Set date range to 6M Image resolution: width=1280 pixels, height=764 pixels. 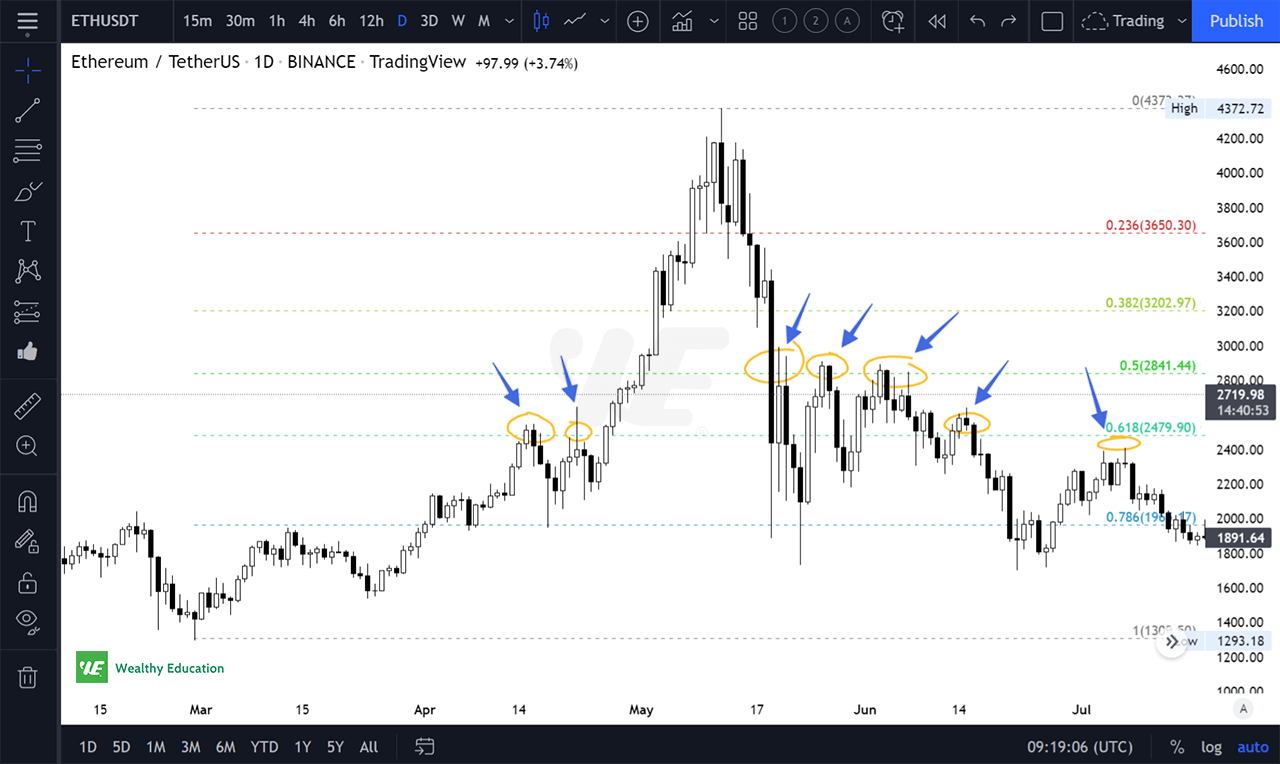(x=225, y=746)
